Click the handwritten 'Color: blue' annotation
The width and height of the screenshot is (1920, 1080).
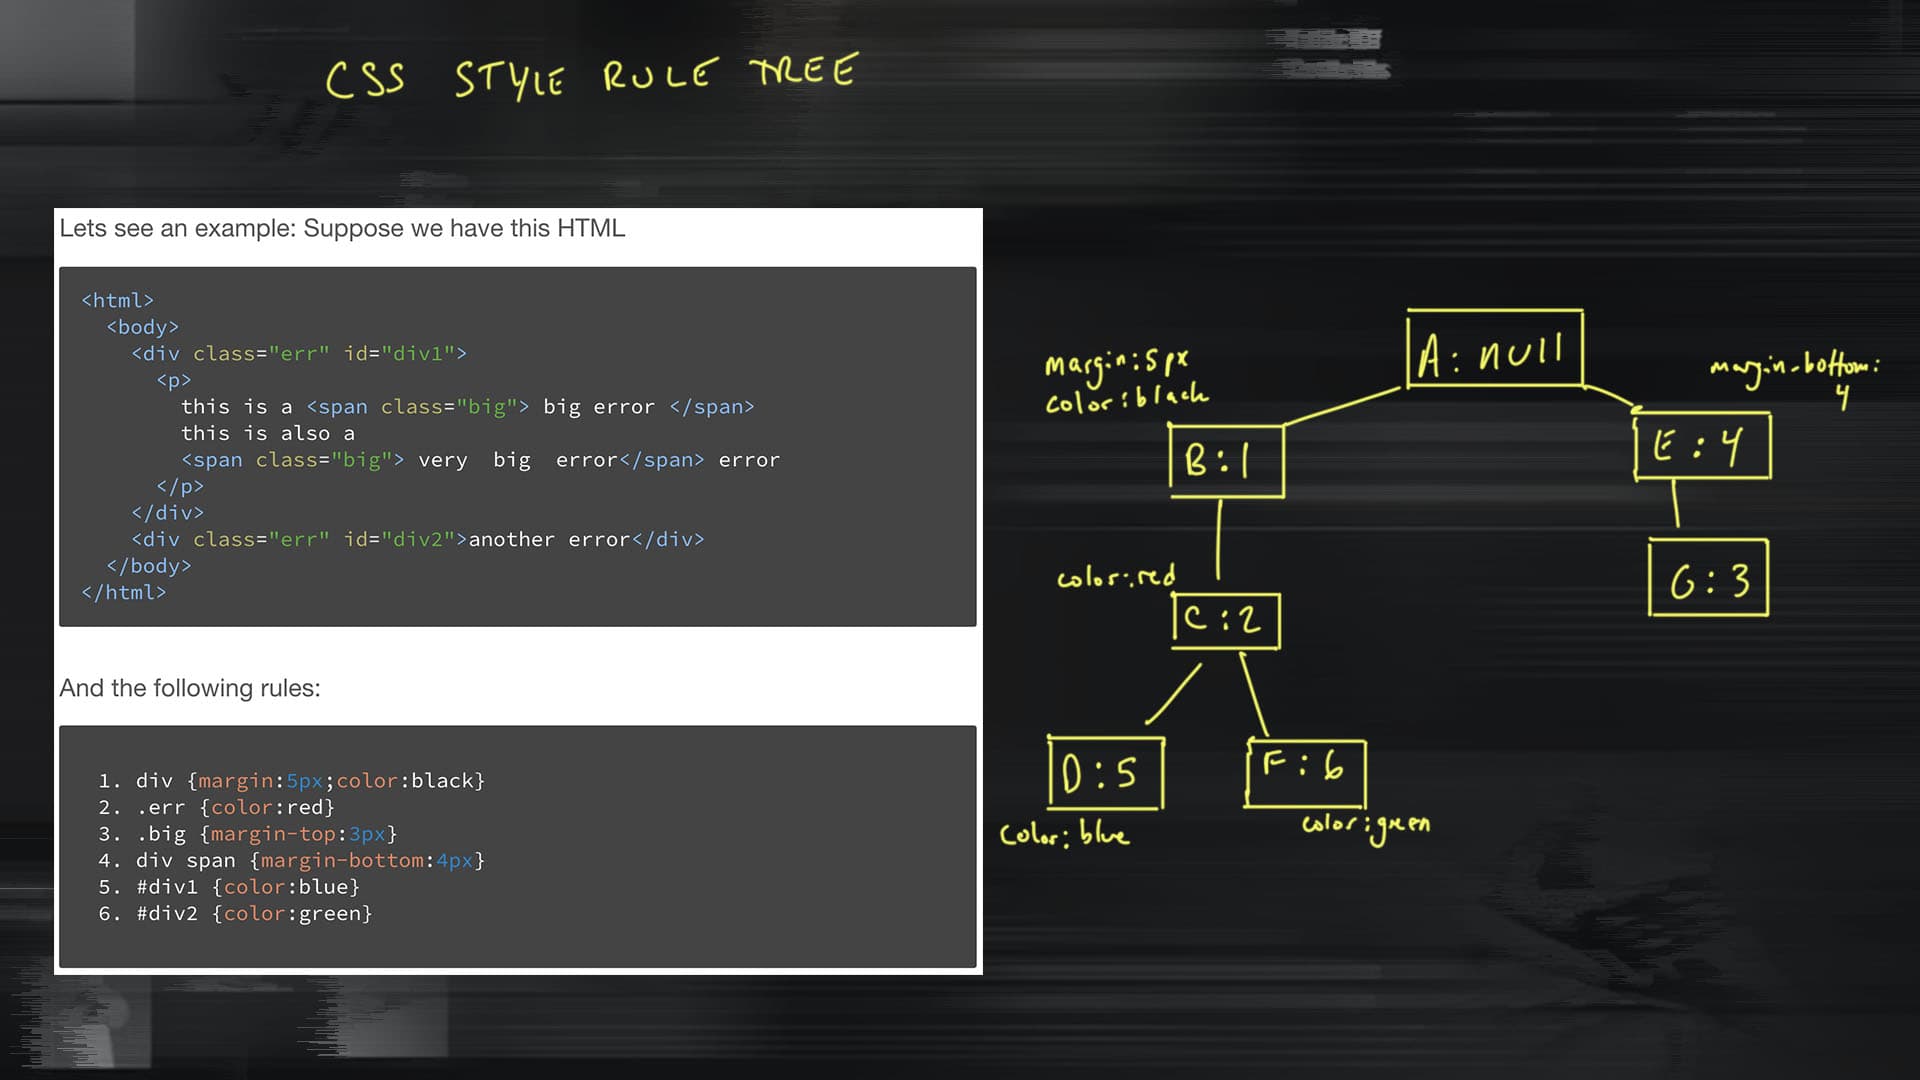point(1064,834)
